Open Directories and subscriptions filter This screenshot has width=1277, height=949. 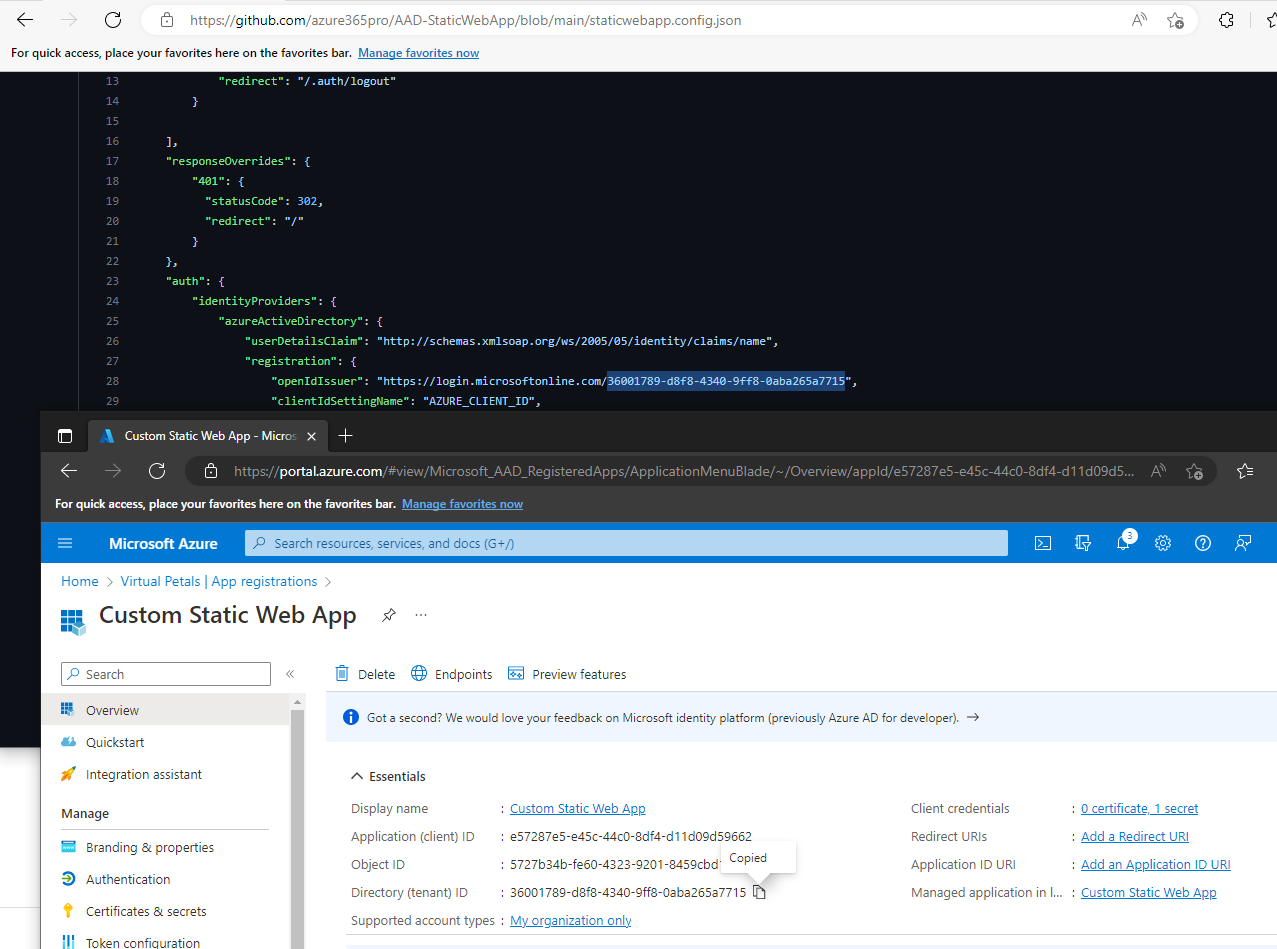tap(1082, 543)
